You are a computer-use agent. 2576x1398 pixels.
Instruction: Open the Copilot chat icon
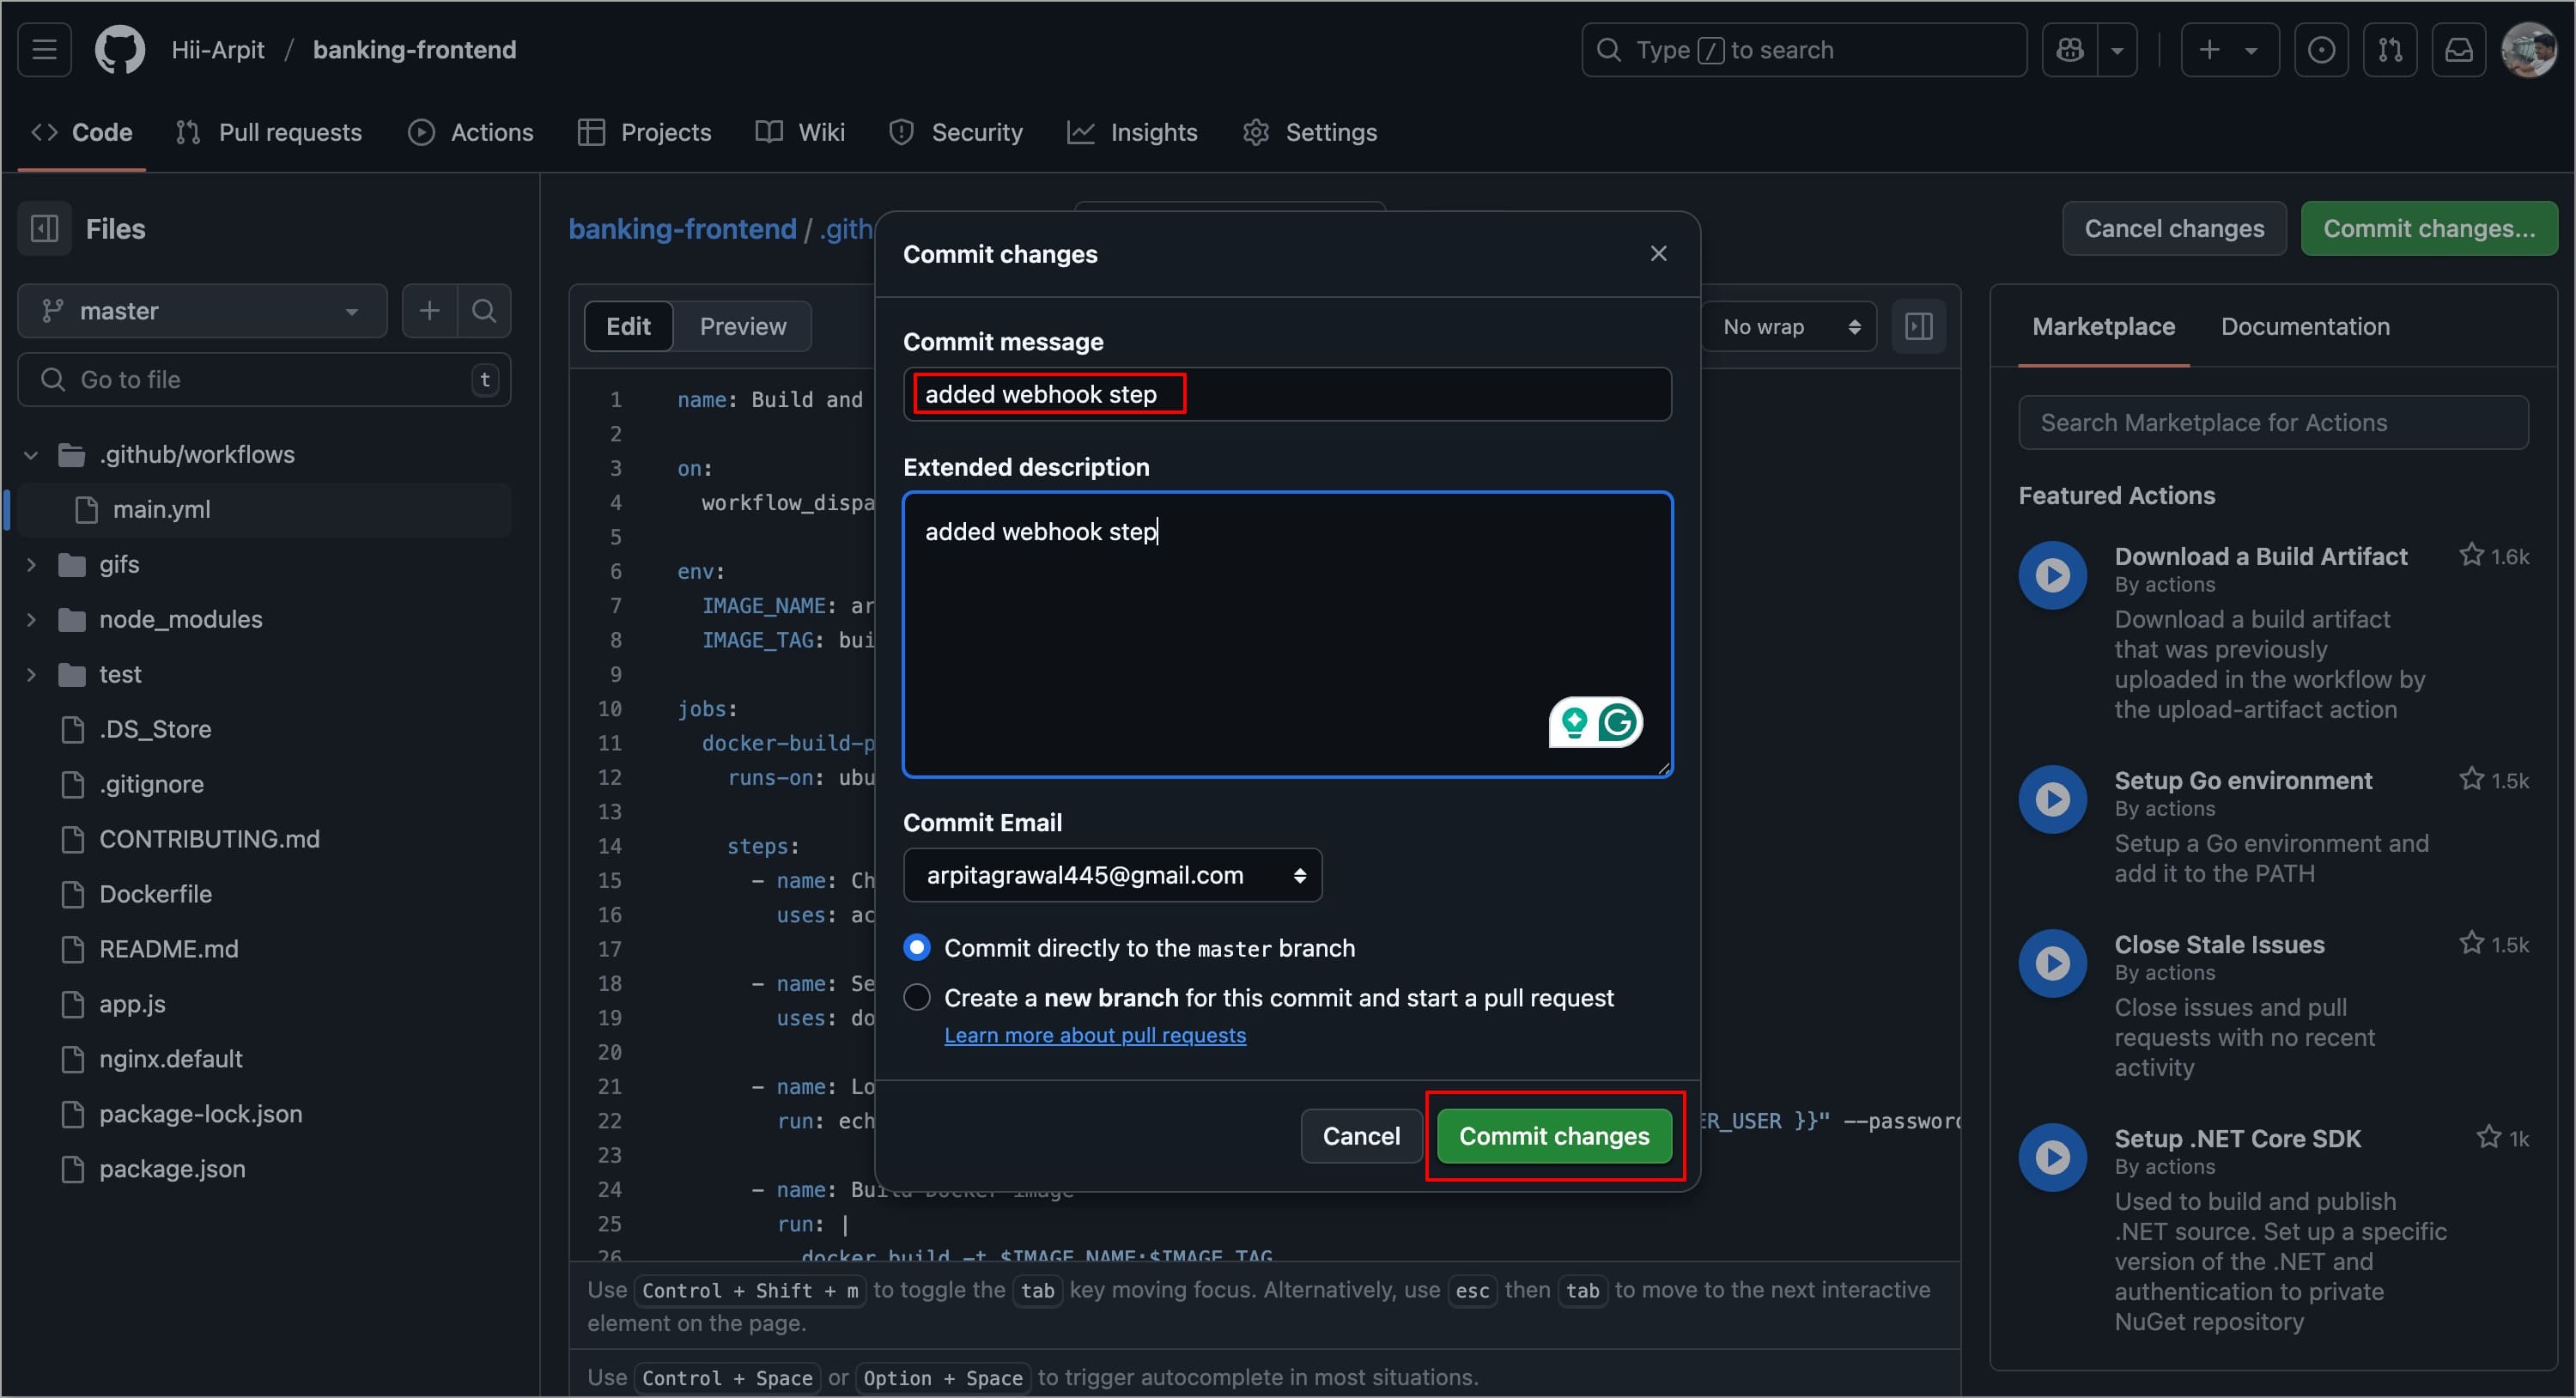click(x=2070, y=49)
